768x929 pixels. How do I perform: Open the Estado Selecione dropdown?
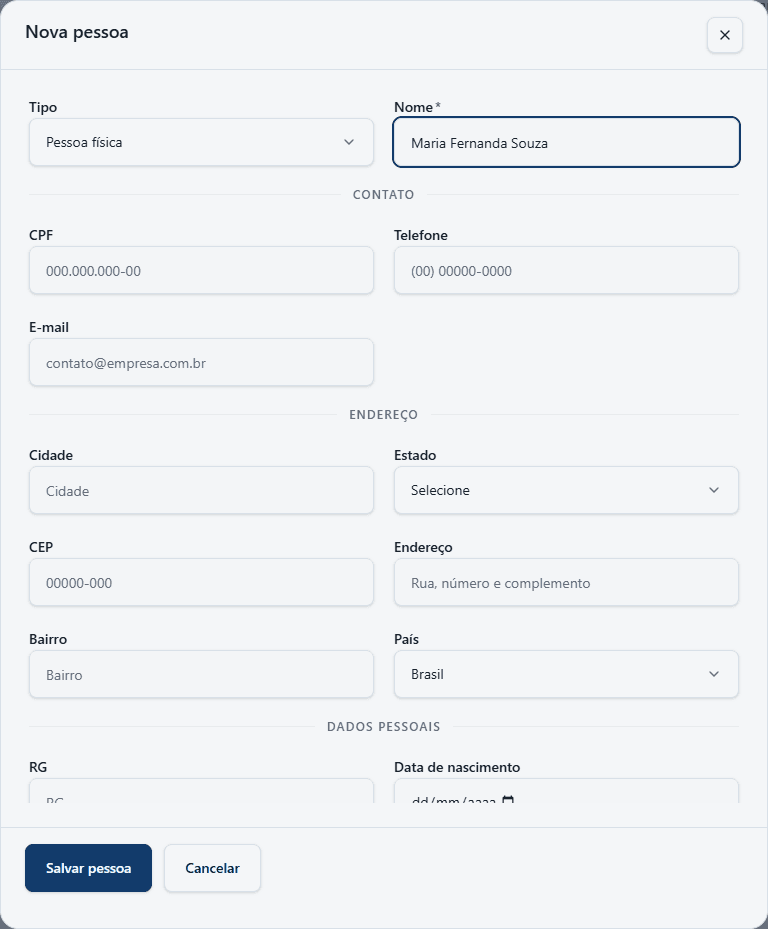point(566,490)
